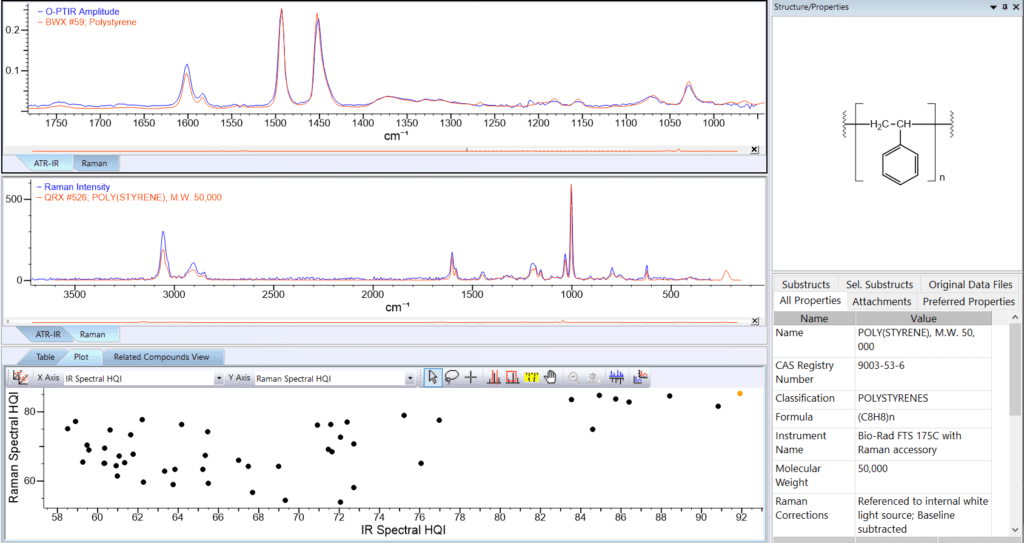Viewport: 1024px width, 543px height.
Task: Open the X Axis dropdown list
Action: point(219,378)
